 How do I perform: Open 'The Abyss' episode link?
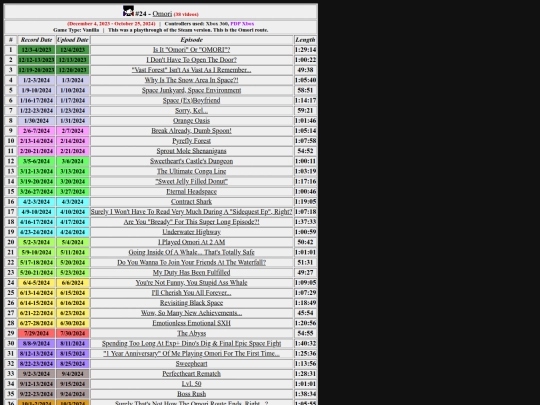coord(191,333)
